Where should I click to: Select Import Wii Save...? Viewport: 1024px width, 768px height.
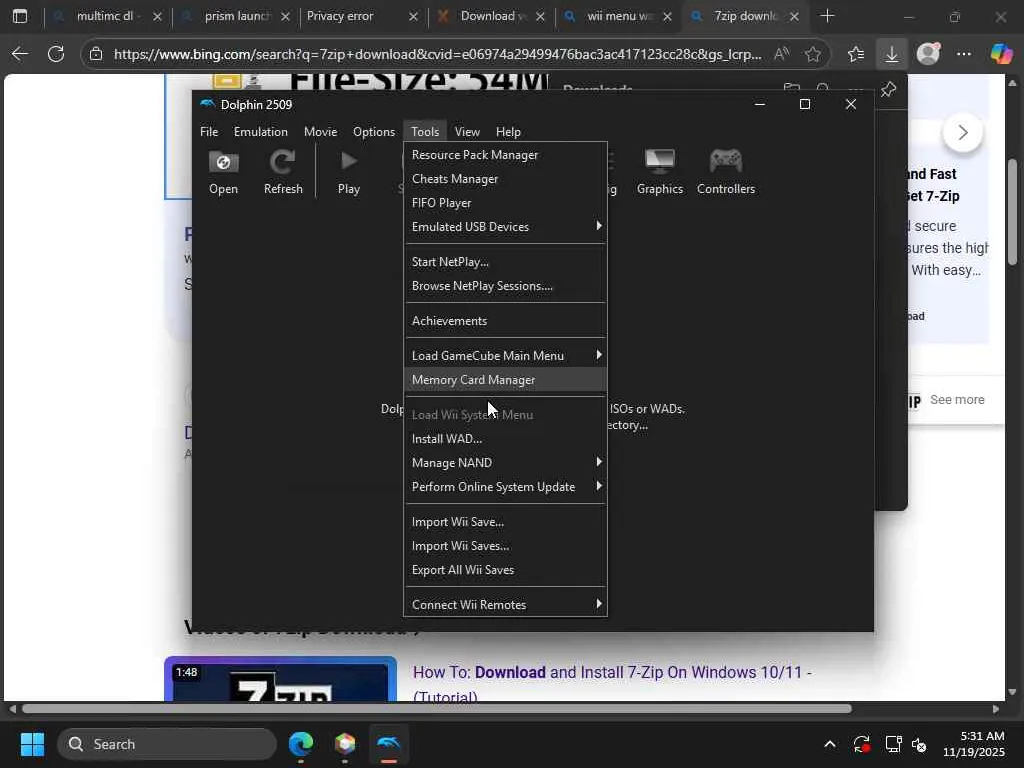(x=505, y=522)
